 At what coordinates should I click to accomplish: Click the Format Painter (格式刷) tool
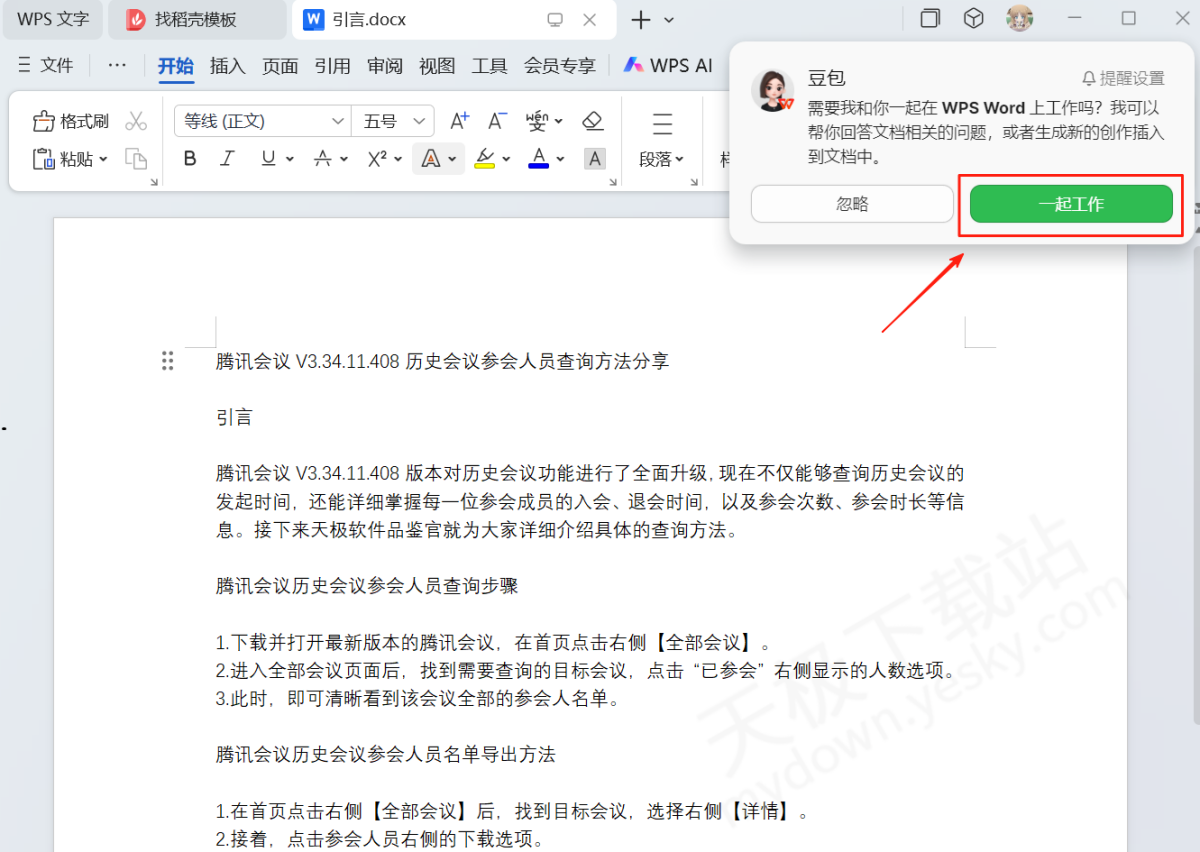(70, 121)
